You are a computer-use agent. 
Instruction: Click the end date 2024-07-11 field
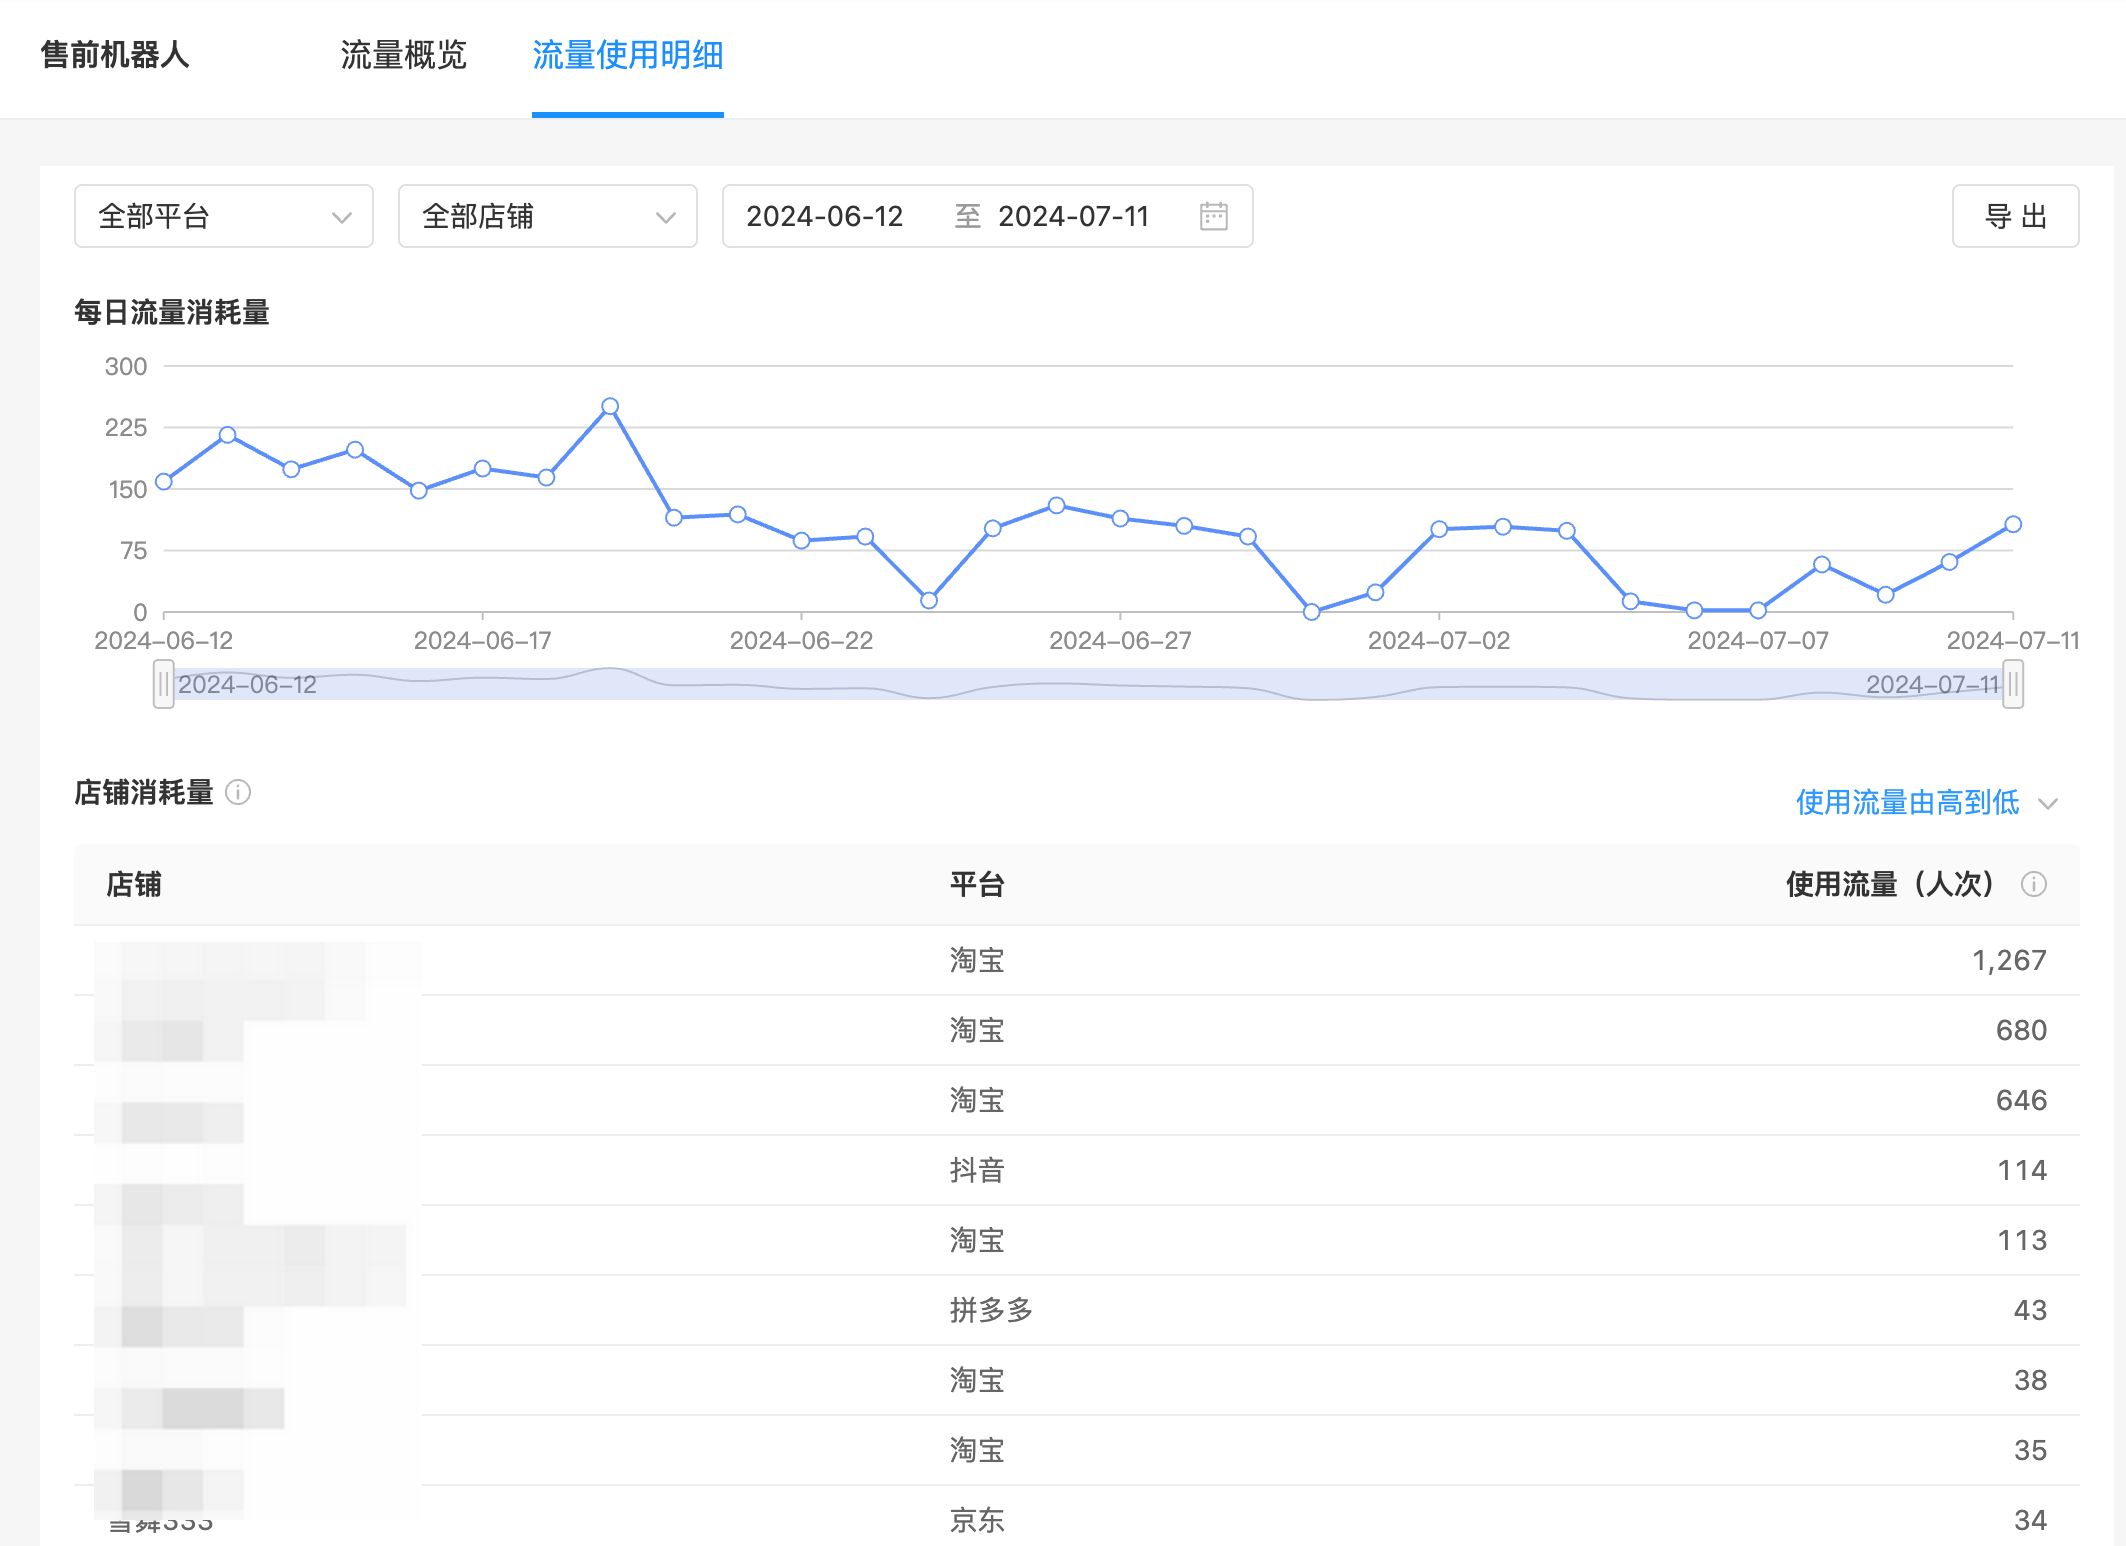[x=1074, y=216]
